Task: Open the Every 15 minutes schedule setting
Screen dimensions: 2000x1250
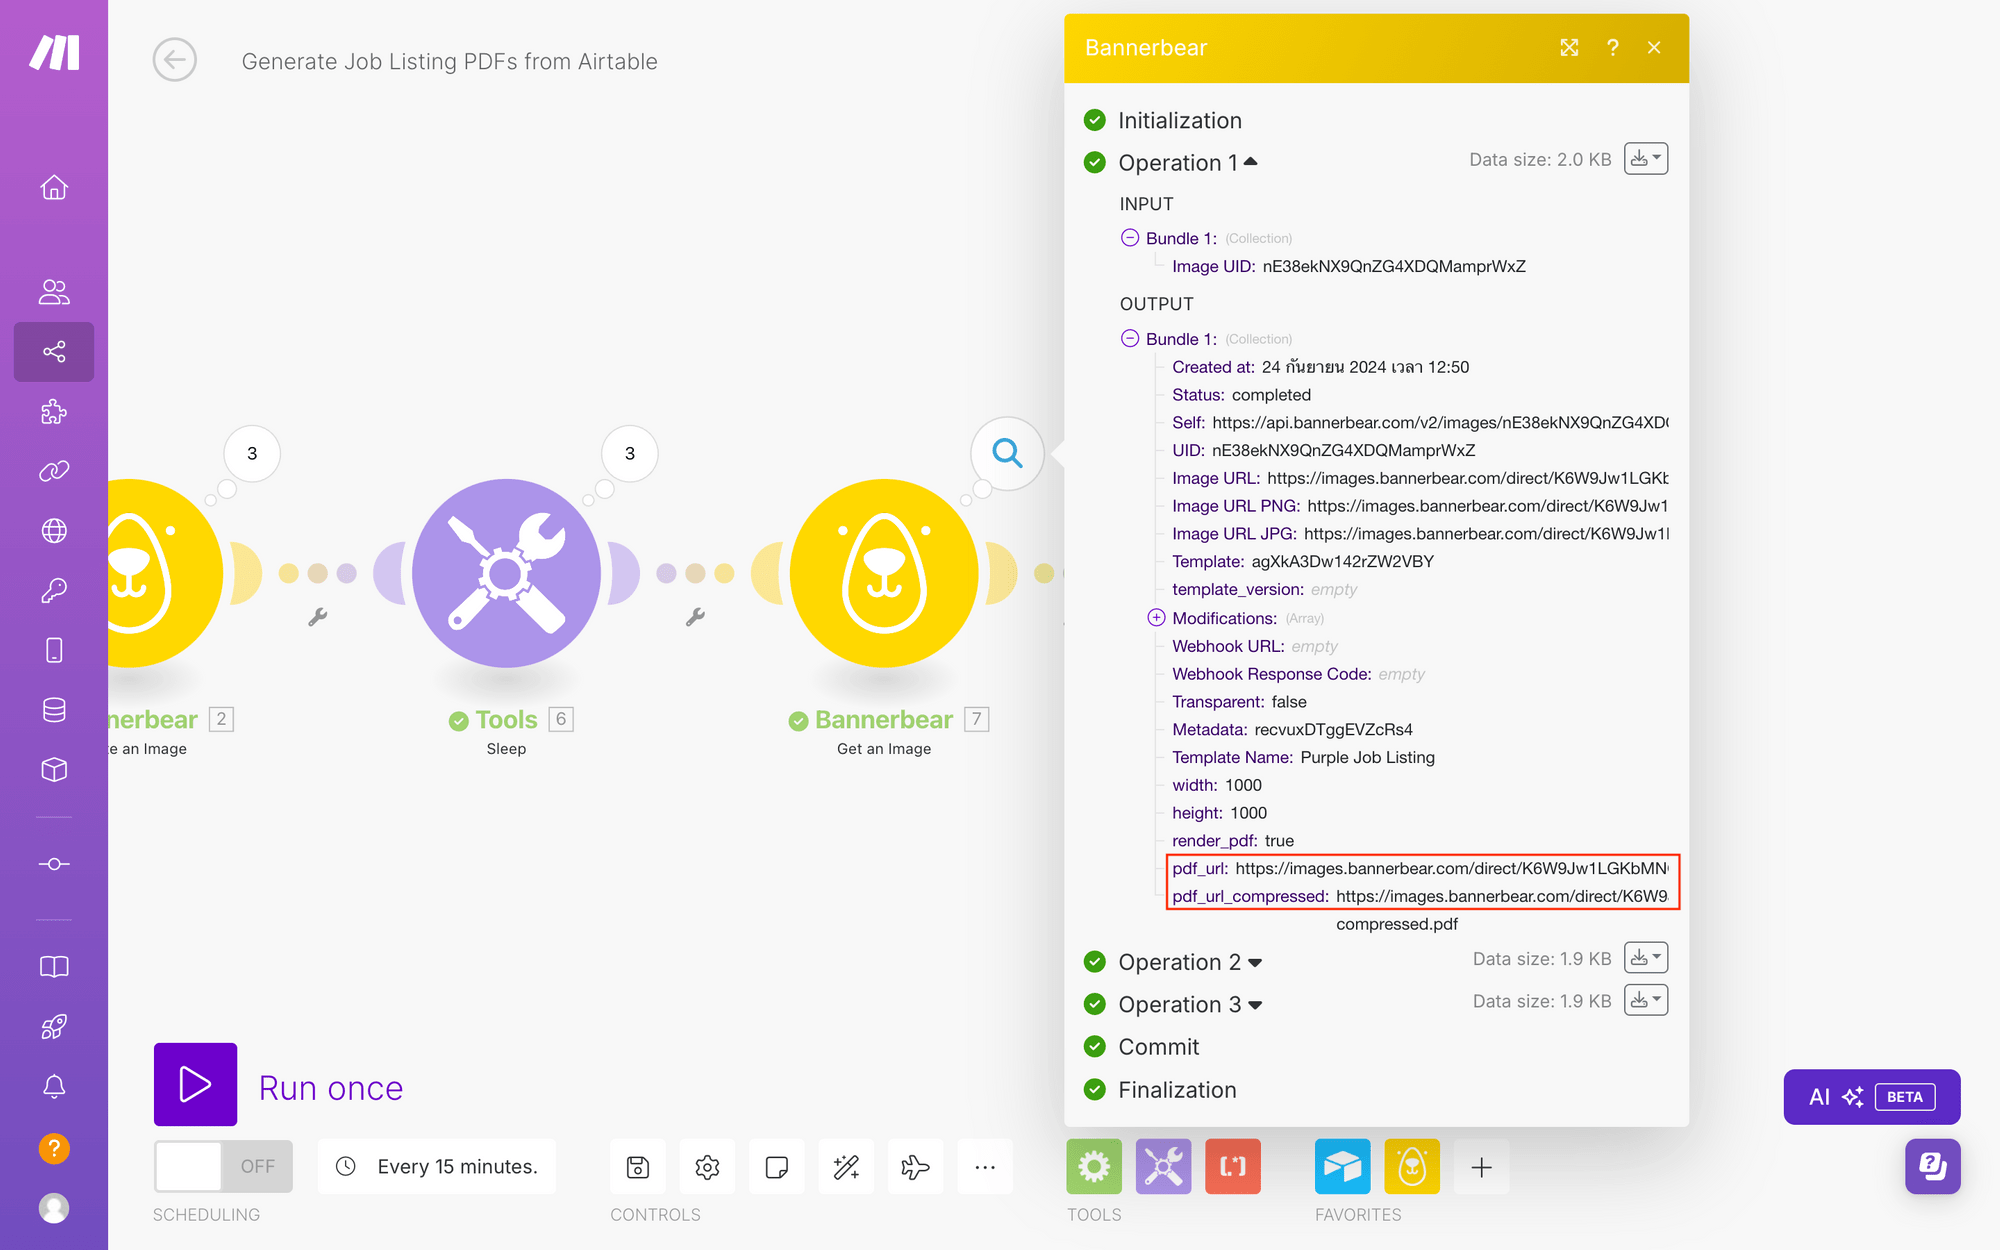Action: (x=437, y=1166)
